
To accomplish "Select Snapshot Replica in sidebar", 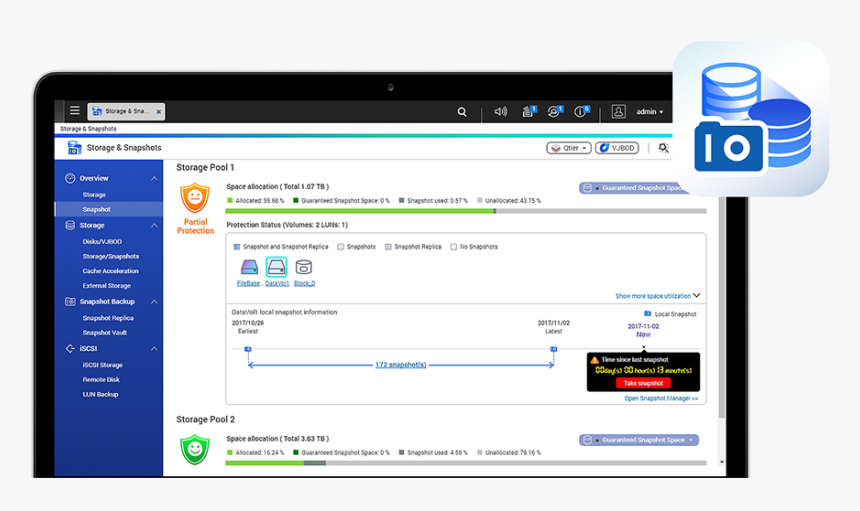I will tap(108, 318).
